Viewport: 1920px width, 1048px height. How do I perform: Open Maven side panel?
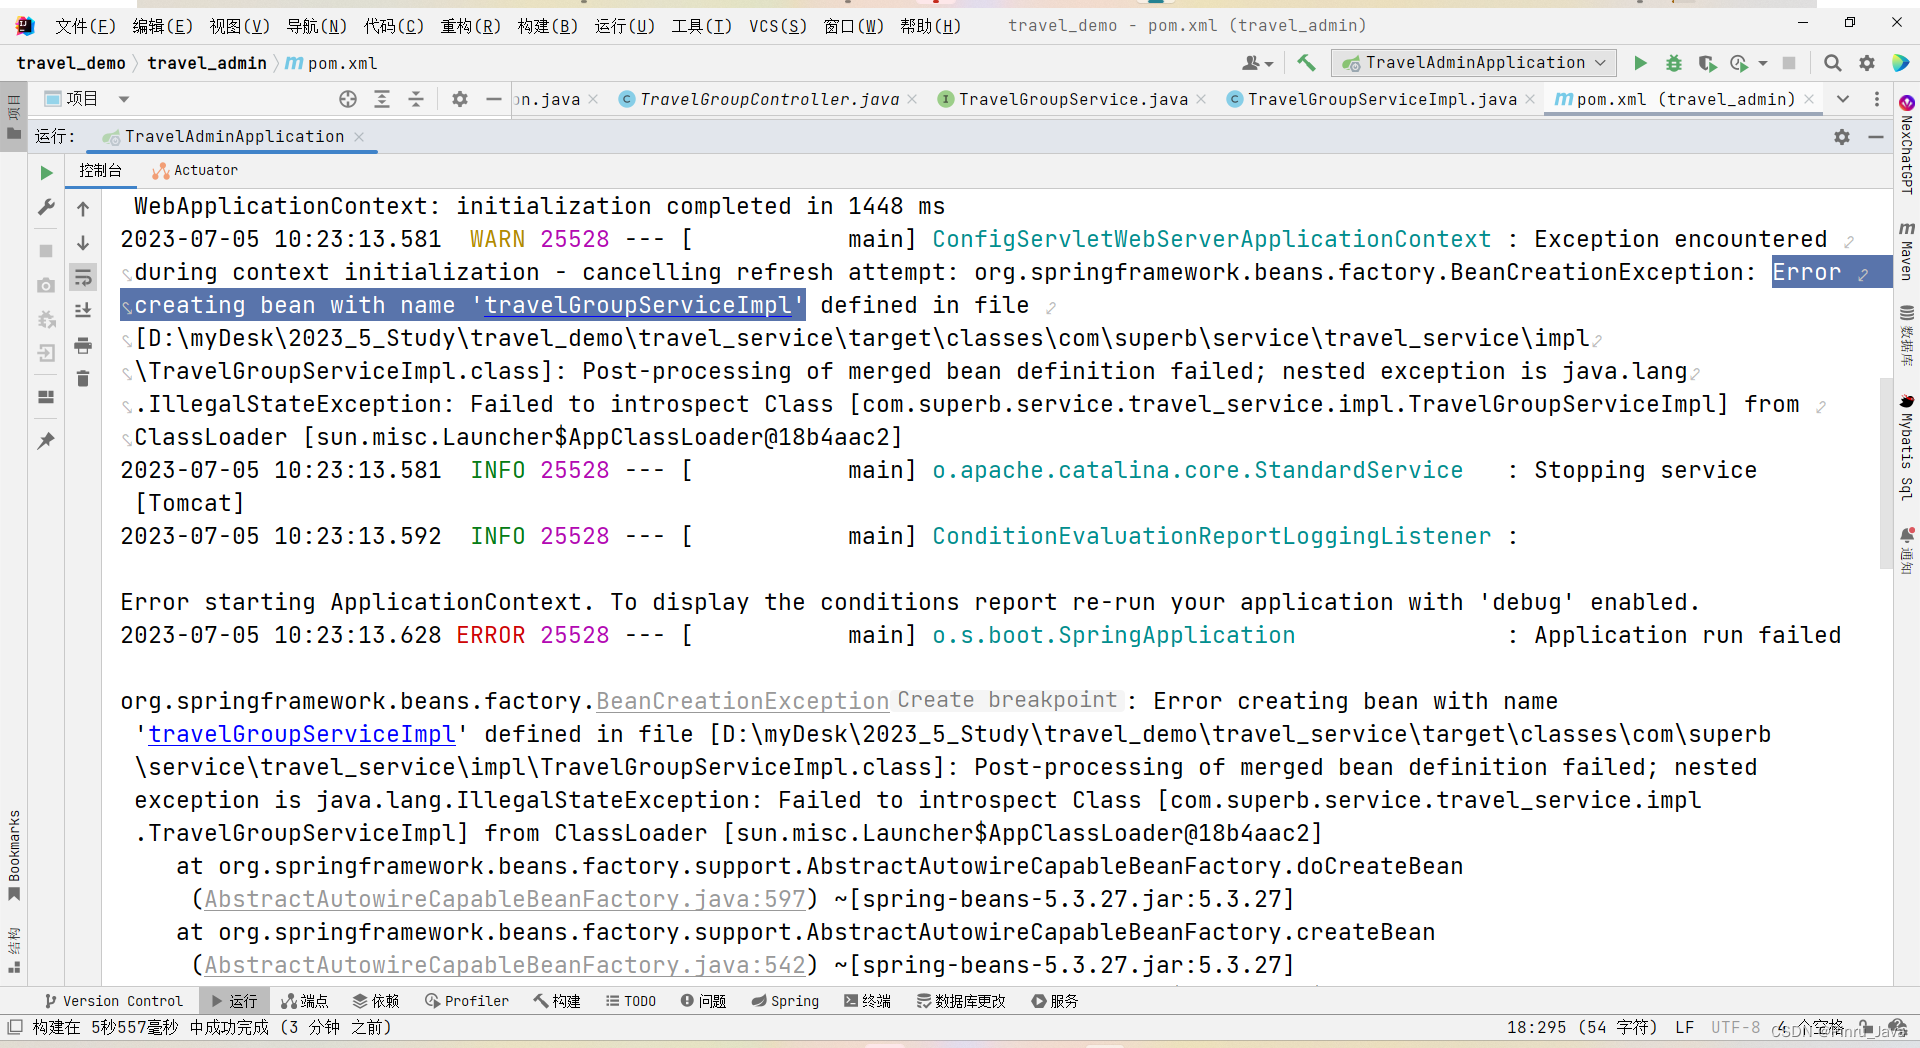pos(1907,251)
